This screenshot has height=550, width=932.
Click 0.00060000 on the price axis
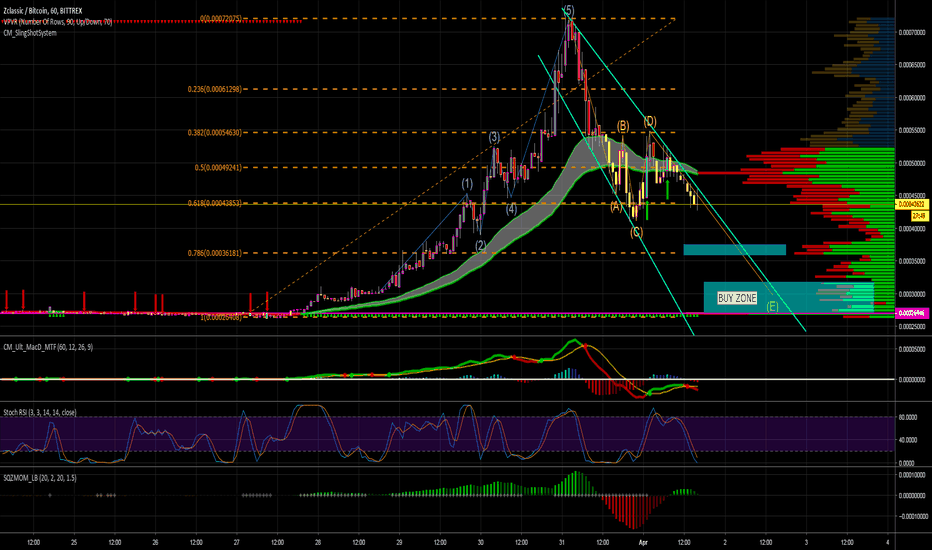(x=912, y=98)
